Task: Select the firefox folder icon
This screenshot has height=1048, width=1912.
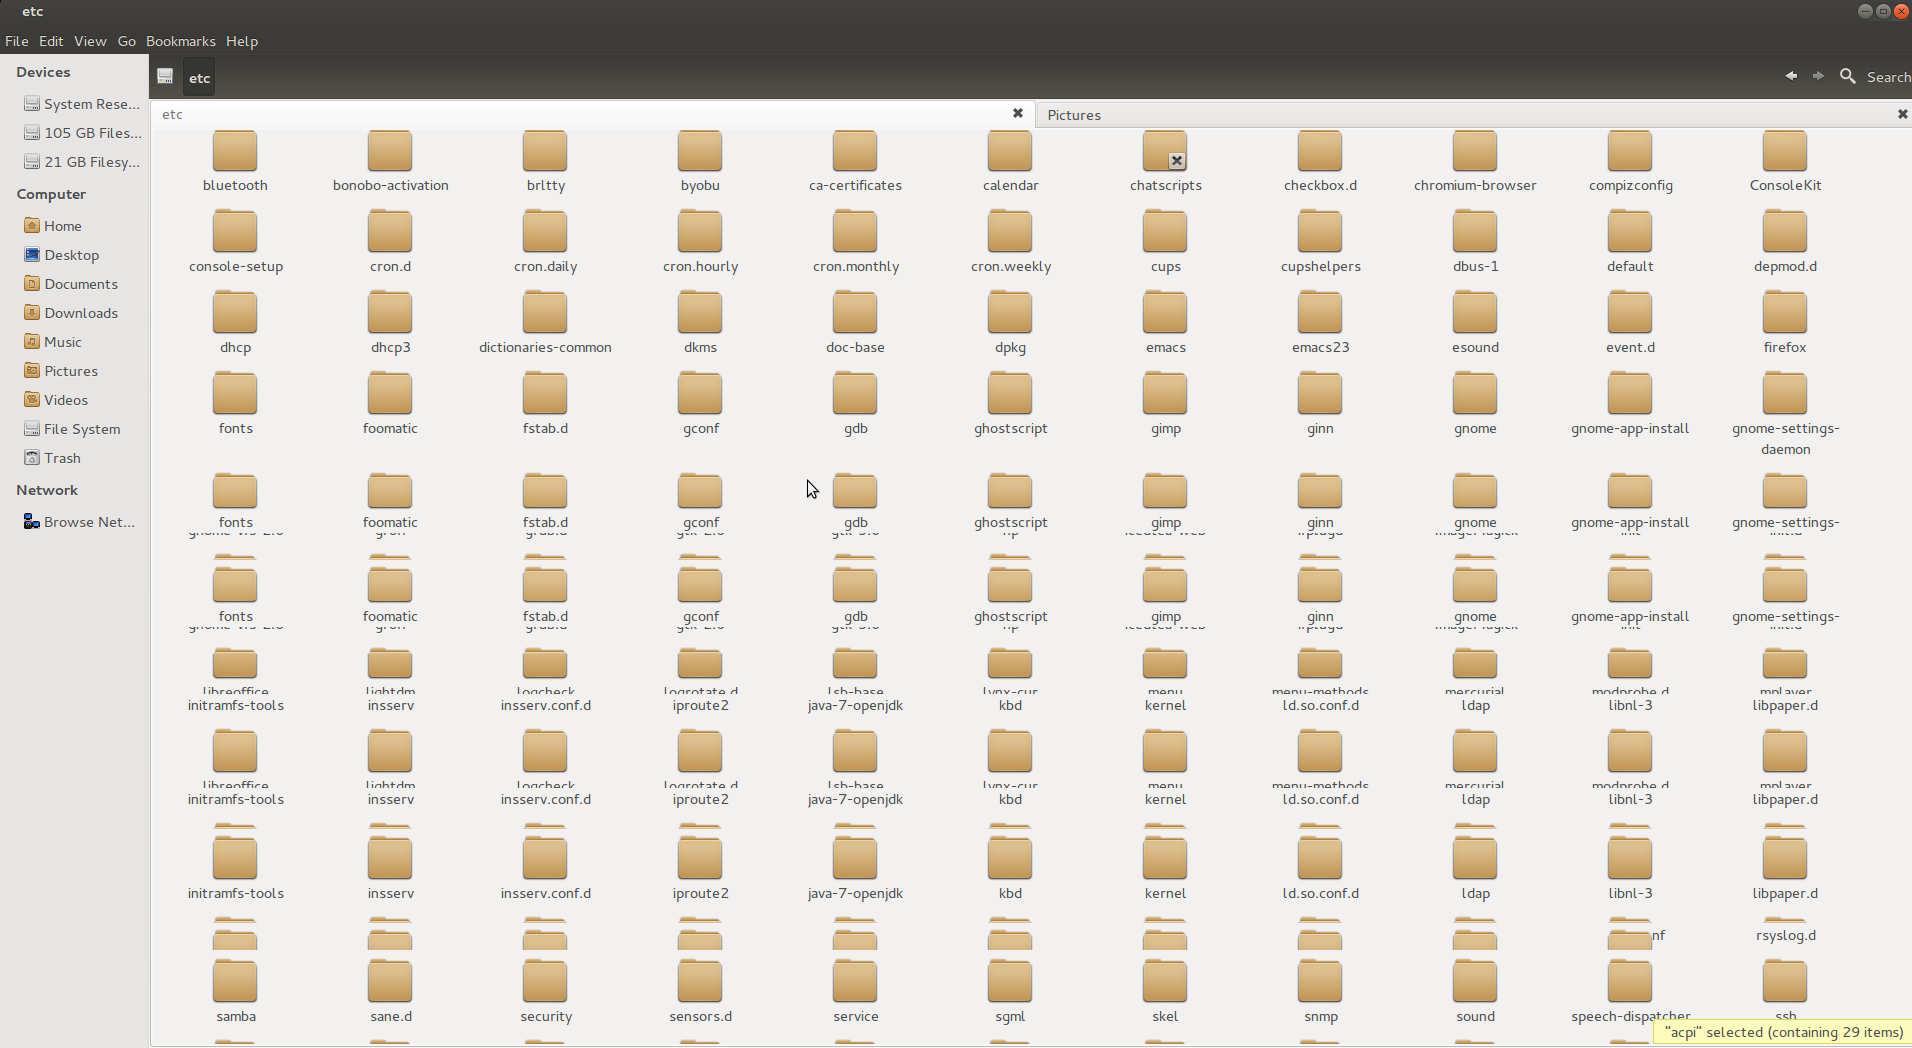Action: (1785, 314)
